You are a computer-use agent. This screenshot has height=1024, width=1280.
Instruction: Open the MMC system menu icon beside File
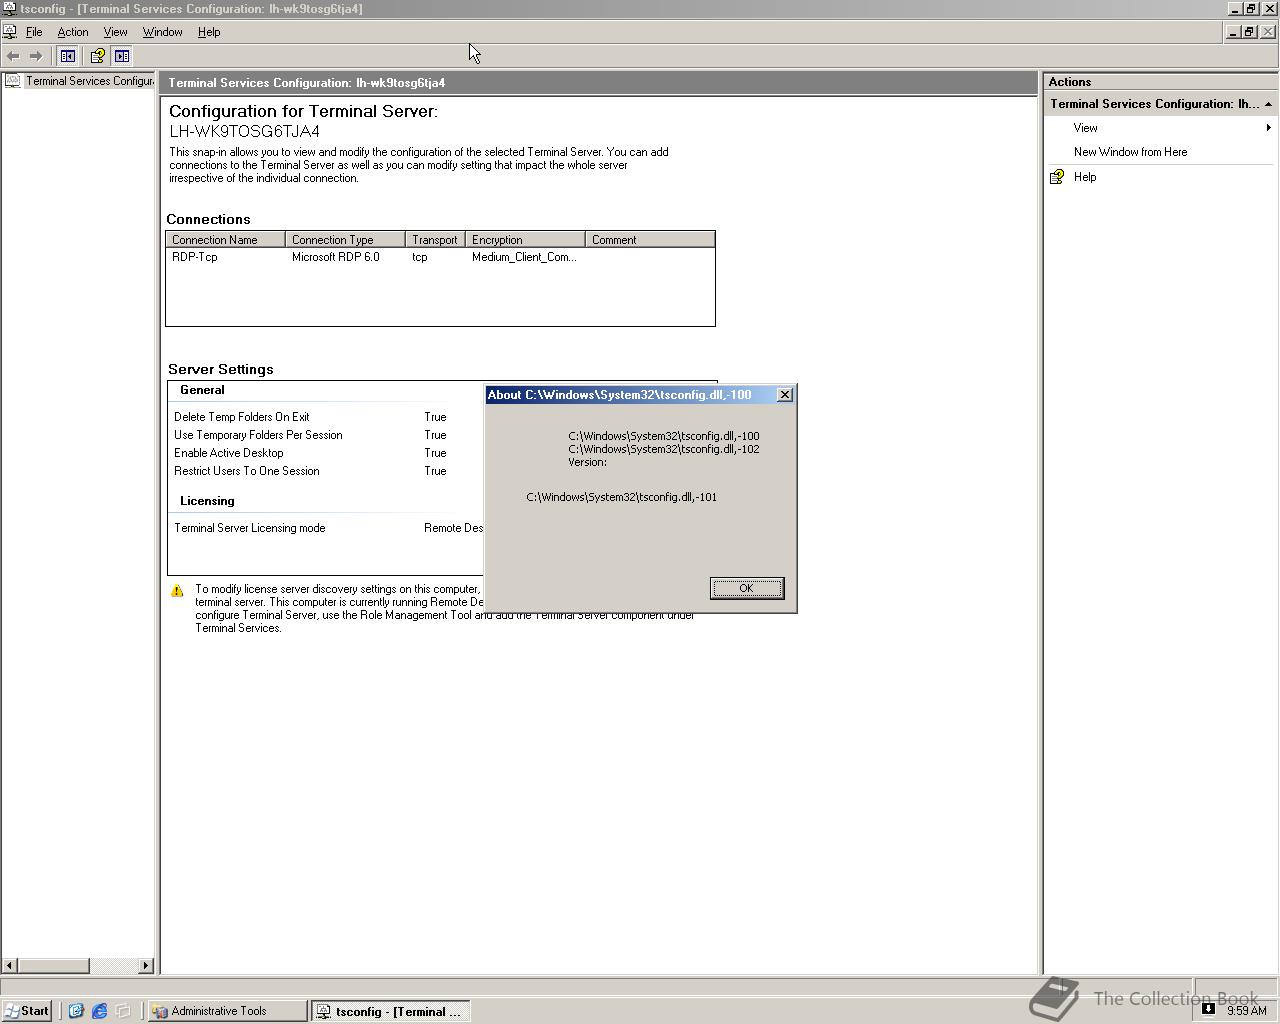pyautogui.click(x=9, y=32)
